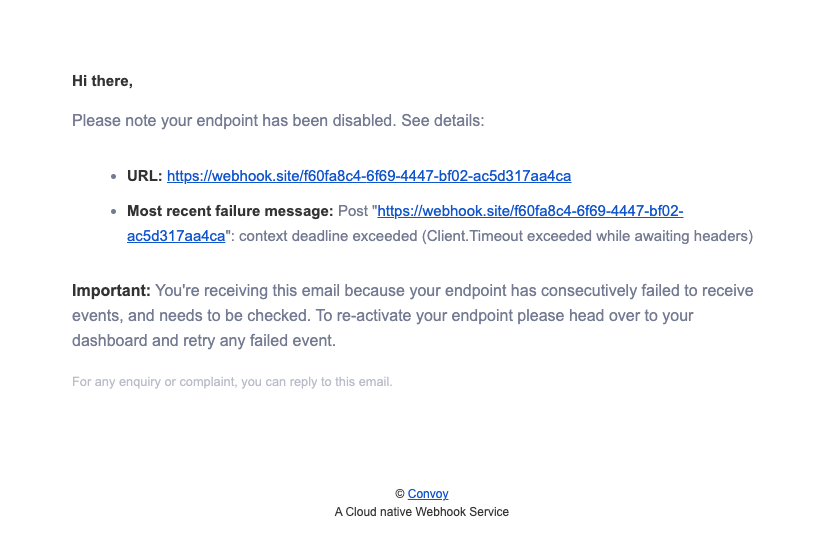Click 'Client.Timeout exceeded while awaiting headers' text
Screen dimensions: 825x550
tap(587, 236)
